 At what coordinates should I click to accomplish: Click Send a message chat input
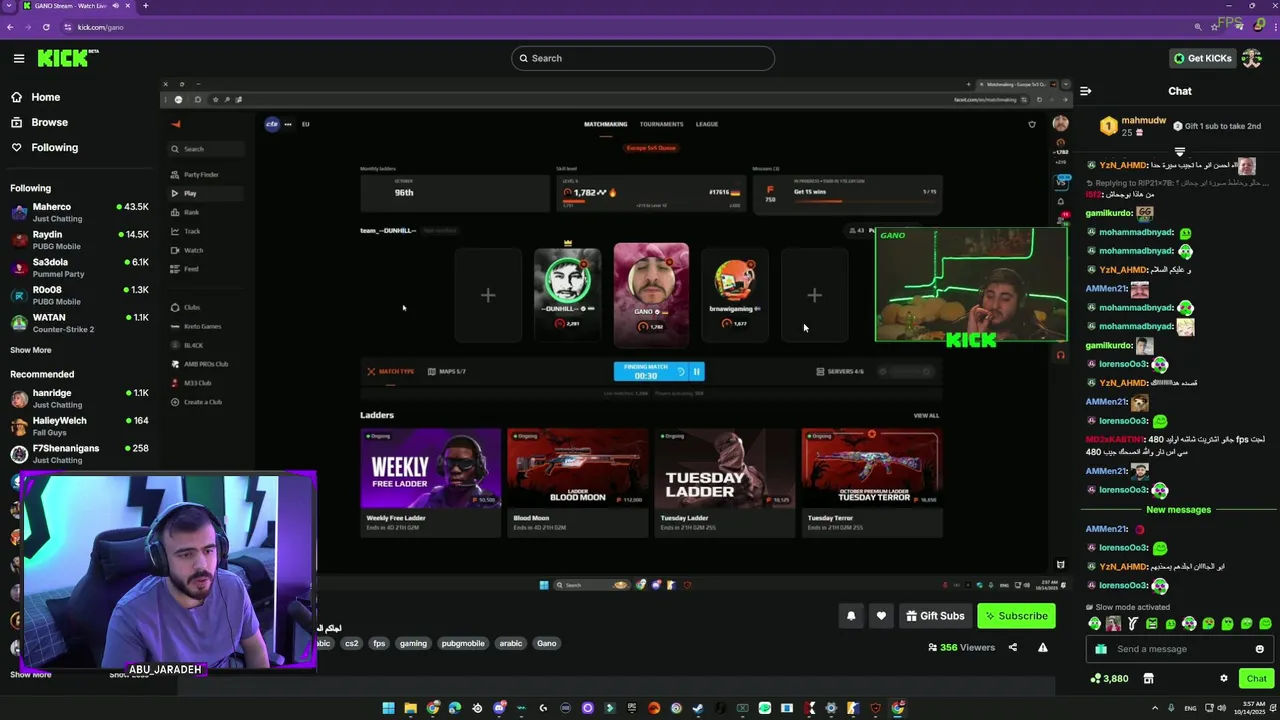1178,649
